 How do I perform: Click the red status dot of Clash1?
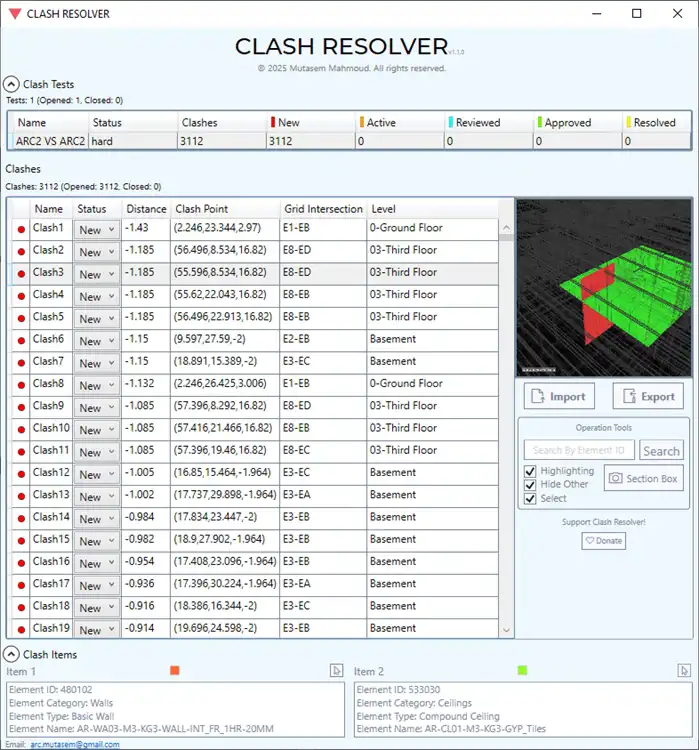pyautogui.click(x=21, y=230)
